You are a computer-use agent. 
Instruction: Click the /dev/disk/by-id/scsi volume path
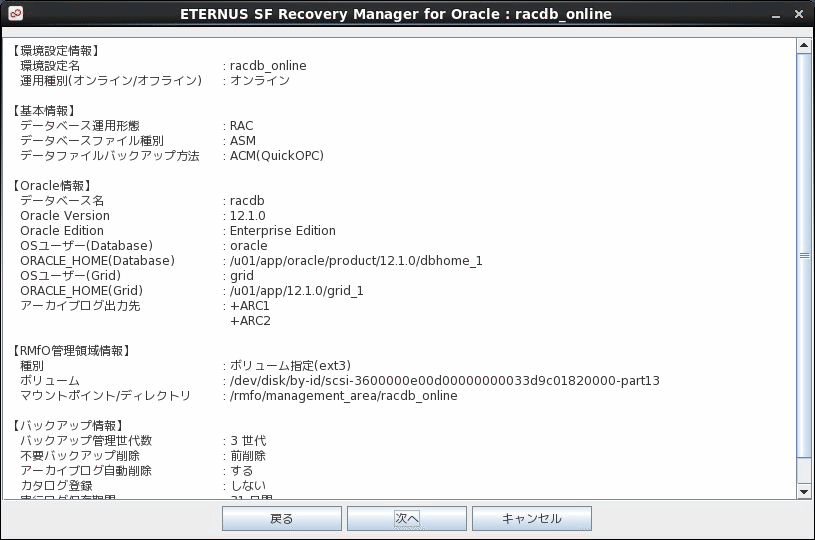[445, 381]
